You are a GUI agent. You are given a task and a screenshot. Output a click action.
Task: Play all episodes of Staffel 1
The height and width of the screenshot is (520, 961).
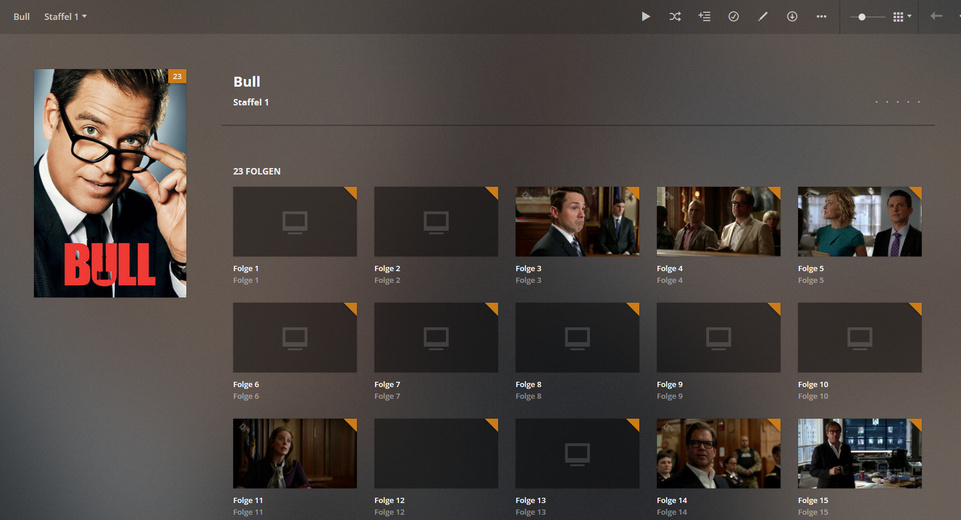click(645, 17)
